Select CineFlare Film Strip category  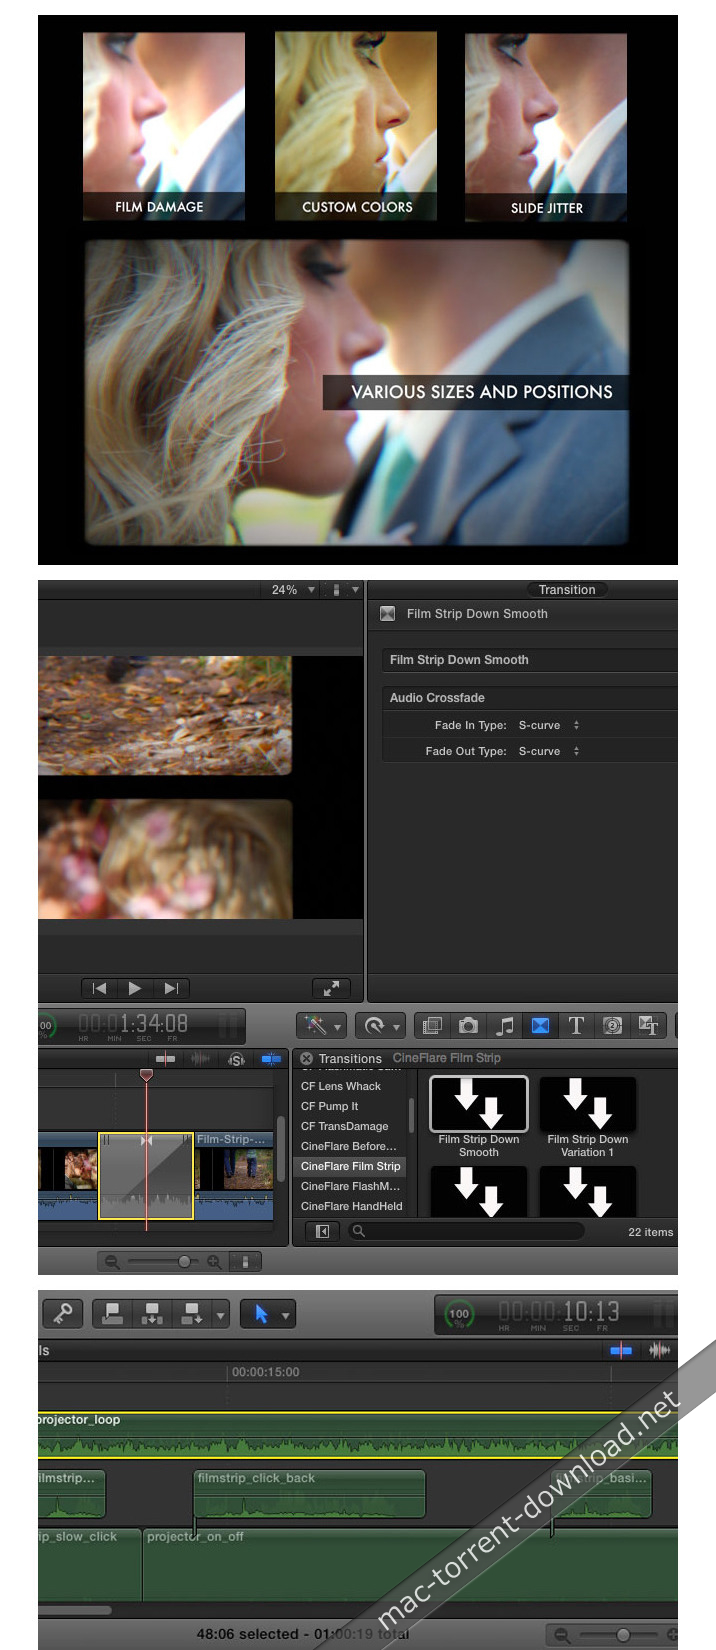point(350,1166)
